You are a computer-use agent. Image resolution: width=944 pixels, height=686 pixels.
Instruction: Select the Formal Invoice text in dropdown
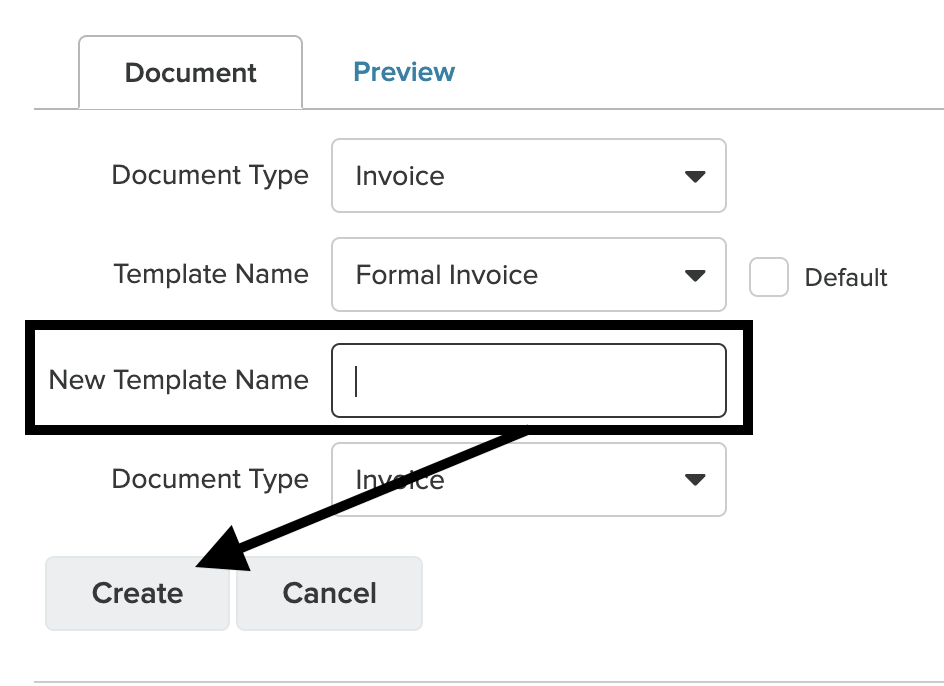(x=447, y=275)
